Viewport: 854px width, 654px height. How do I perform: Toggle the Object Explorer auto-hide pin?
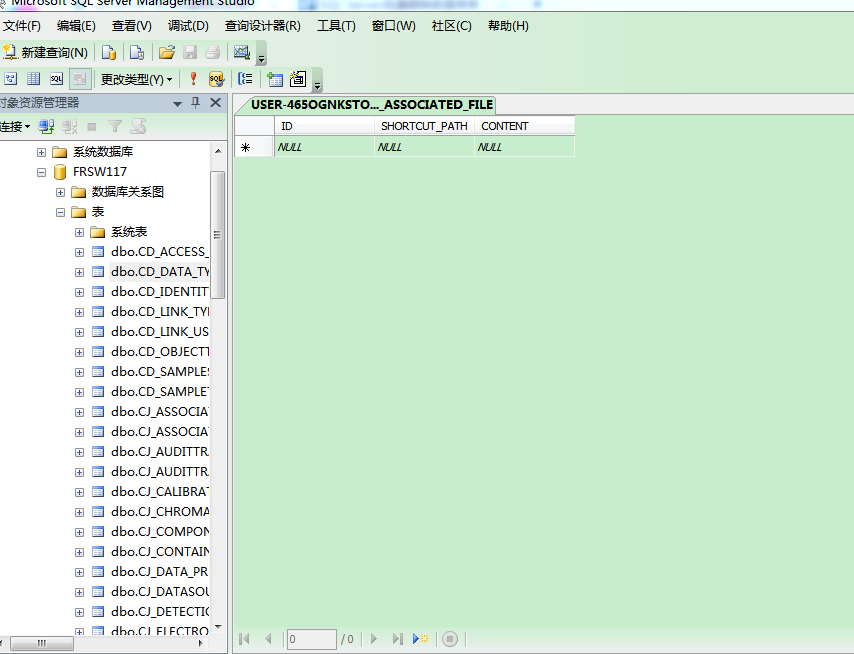196,102
